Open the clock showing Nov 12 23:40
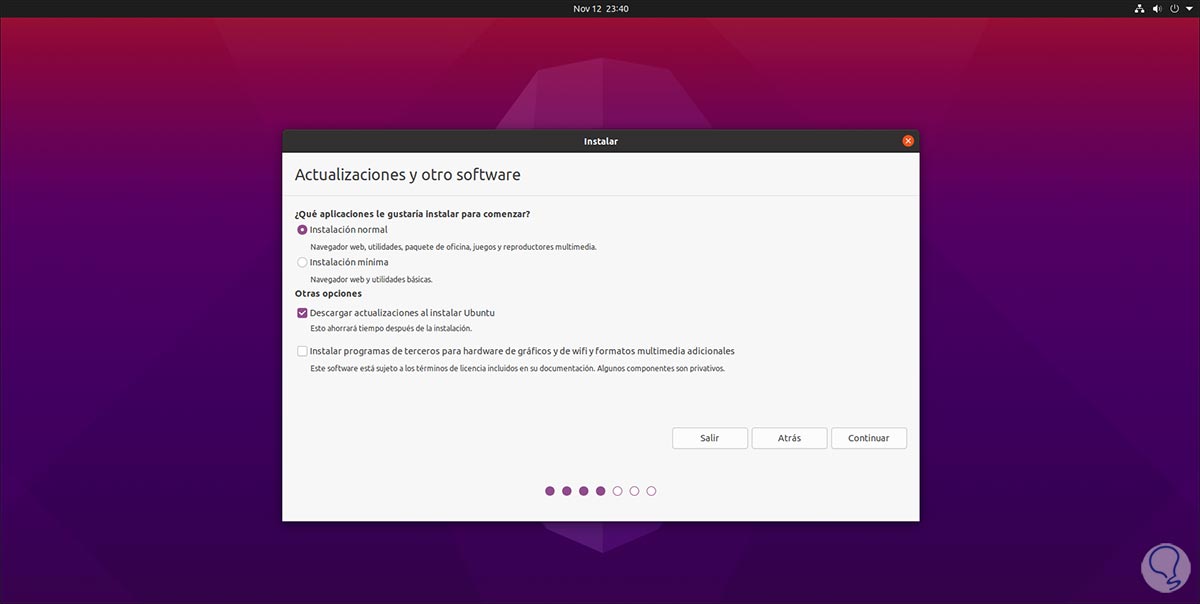The height and width of the screenshot is (604, 1200). (600, 8)
